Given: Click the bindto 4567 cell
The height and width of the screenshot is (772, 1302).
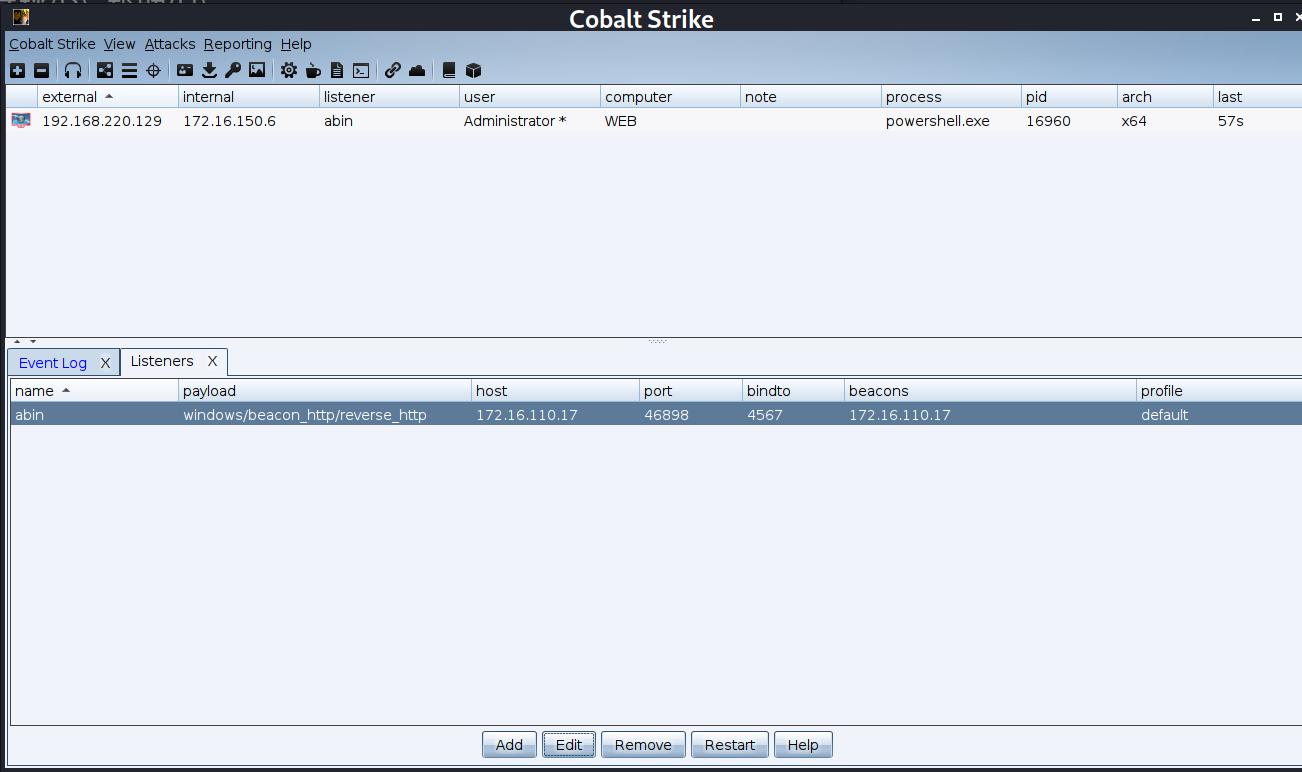Looking at the screenshot, I should click(794, 415).
